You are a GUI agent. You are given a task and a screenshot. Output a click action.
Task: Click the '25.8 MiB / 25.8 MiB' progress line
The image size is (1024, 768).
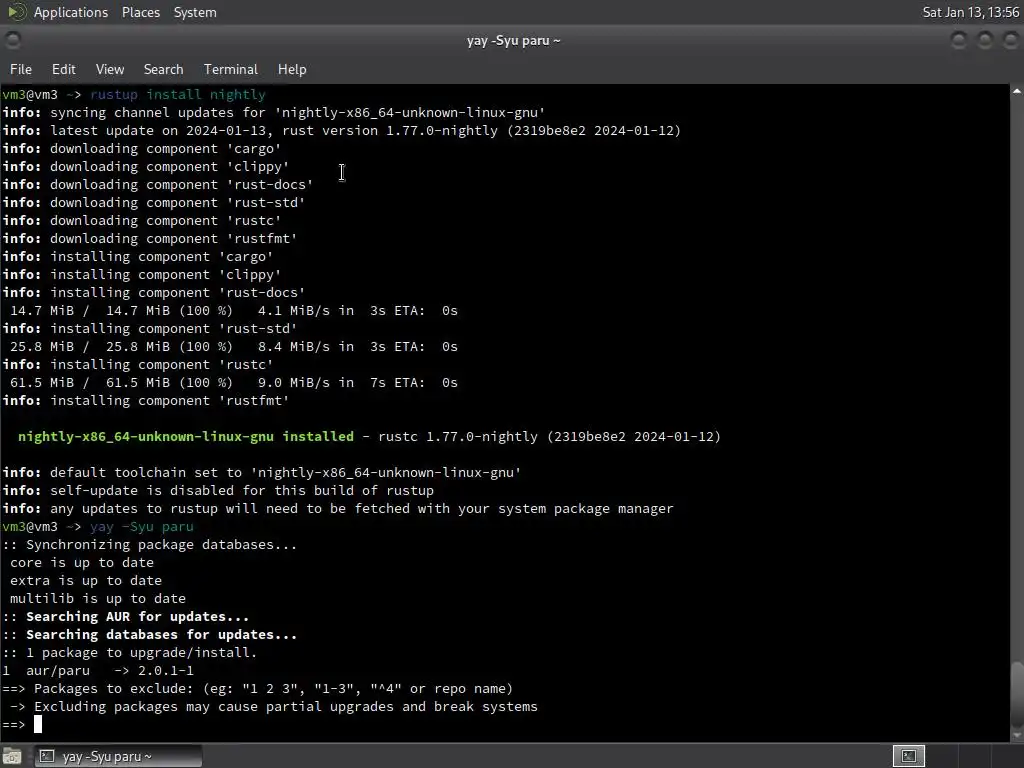coord(234,347)
